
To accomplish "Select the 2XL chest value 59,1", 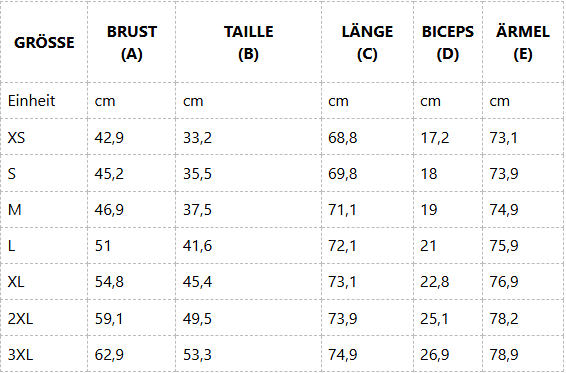I will click(x=109, y=318).
